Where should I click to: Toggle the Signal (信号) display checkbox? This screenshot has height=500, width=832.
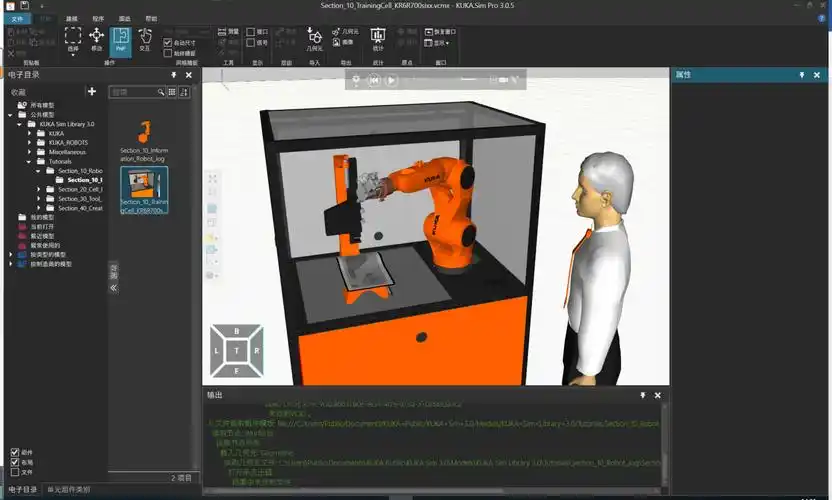[x=252, y=43]
